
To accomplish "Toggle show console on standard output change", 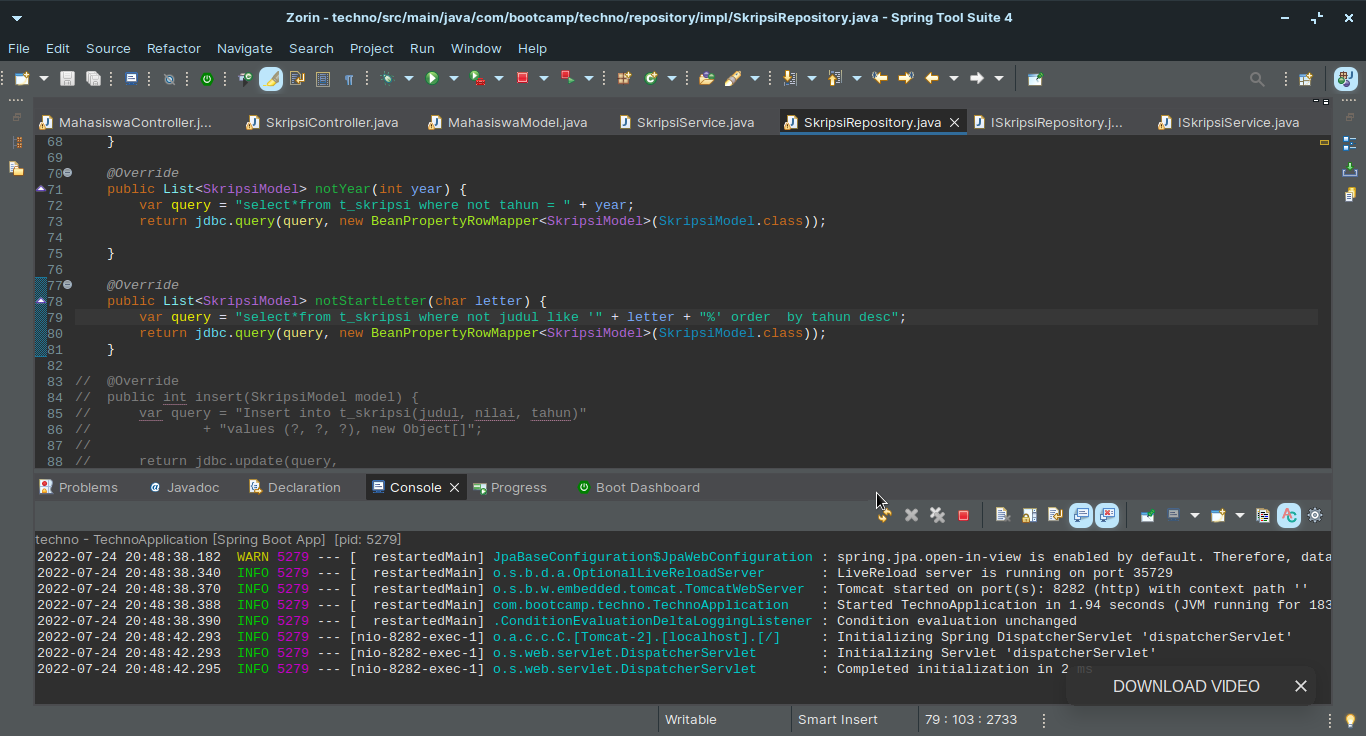I will (1081, 516).
